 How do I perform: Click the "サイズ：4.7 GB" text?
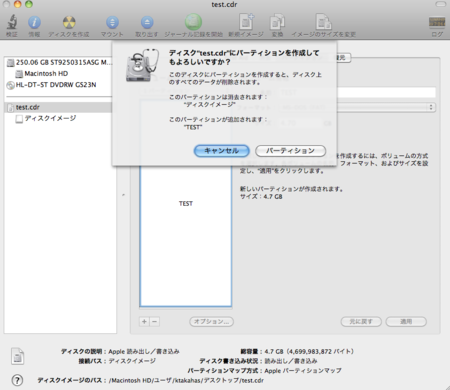(261, 197)
